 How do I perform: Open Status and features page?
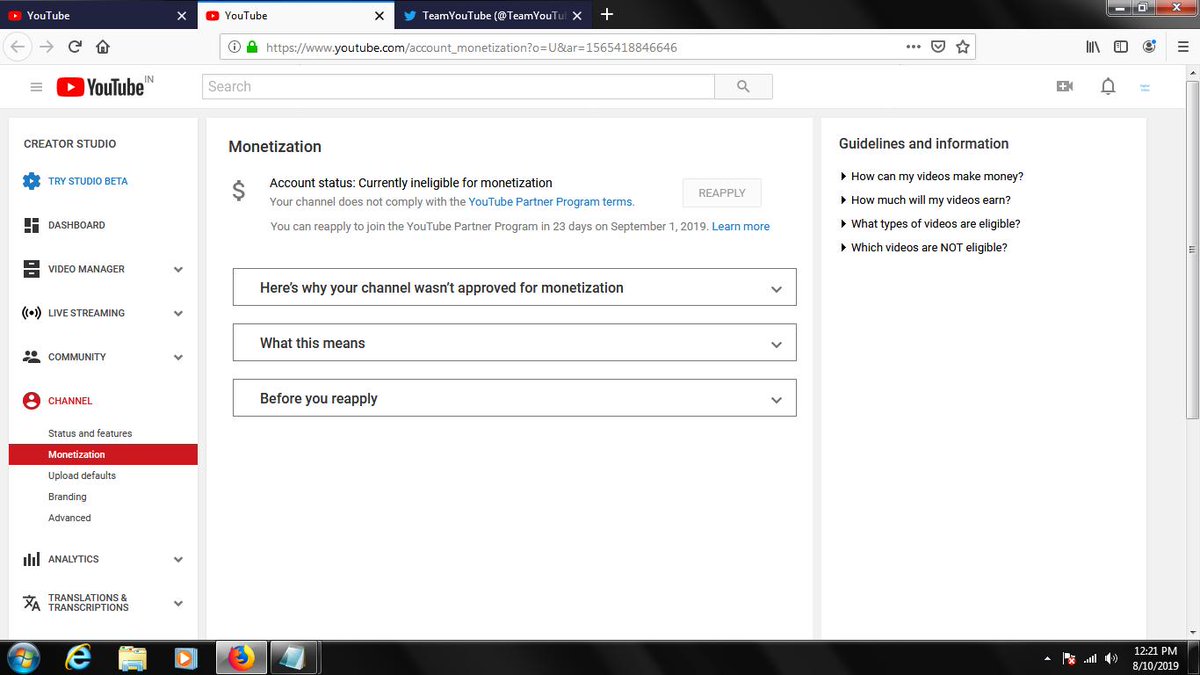coord(90,434)
